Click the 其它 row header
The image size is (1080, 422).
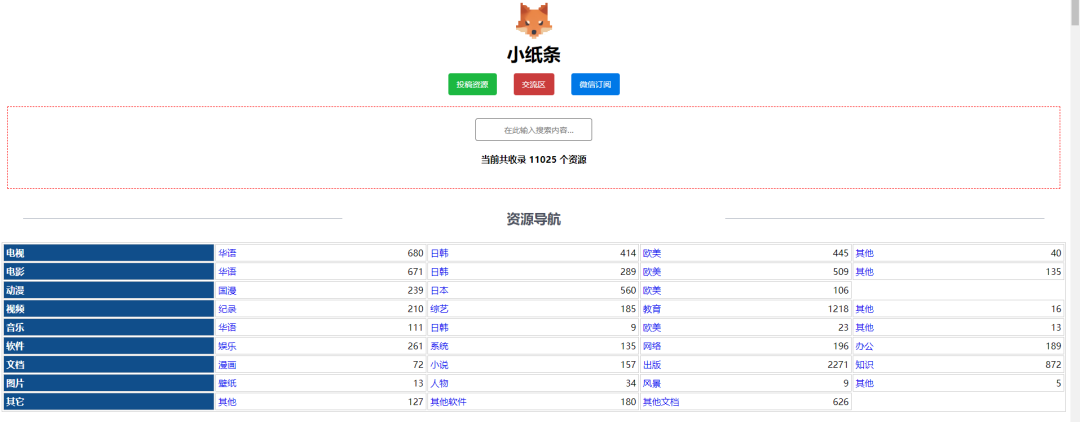click(x=109, y=401)
